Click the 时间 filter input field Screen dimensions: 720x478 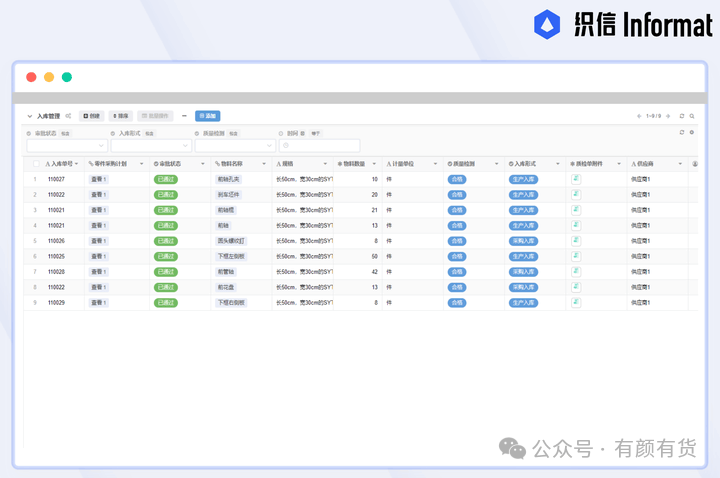pyautogui.click(x=318, y=146)
